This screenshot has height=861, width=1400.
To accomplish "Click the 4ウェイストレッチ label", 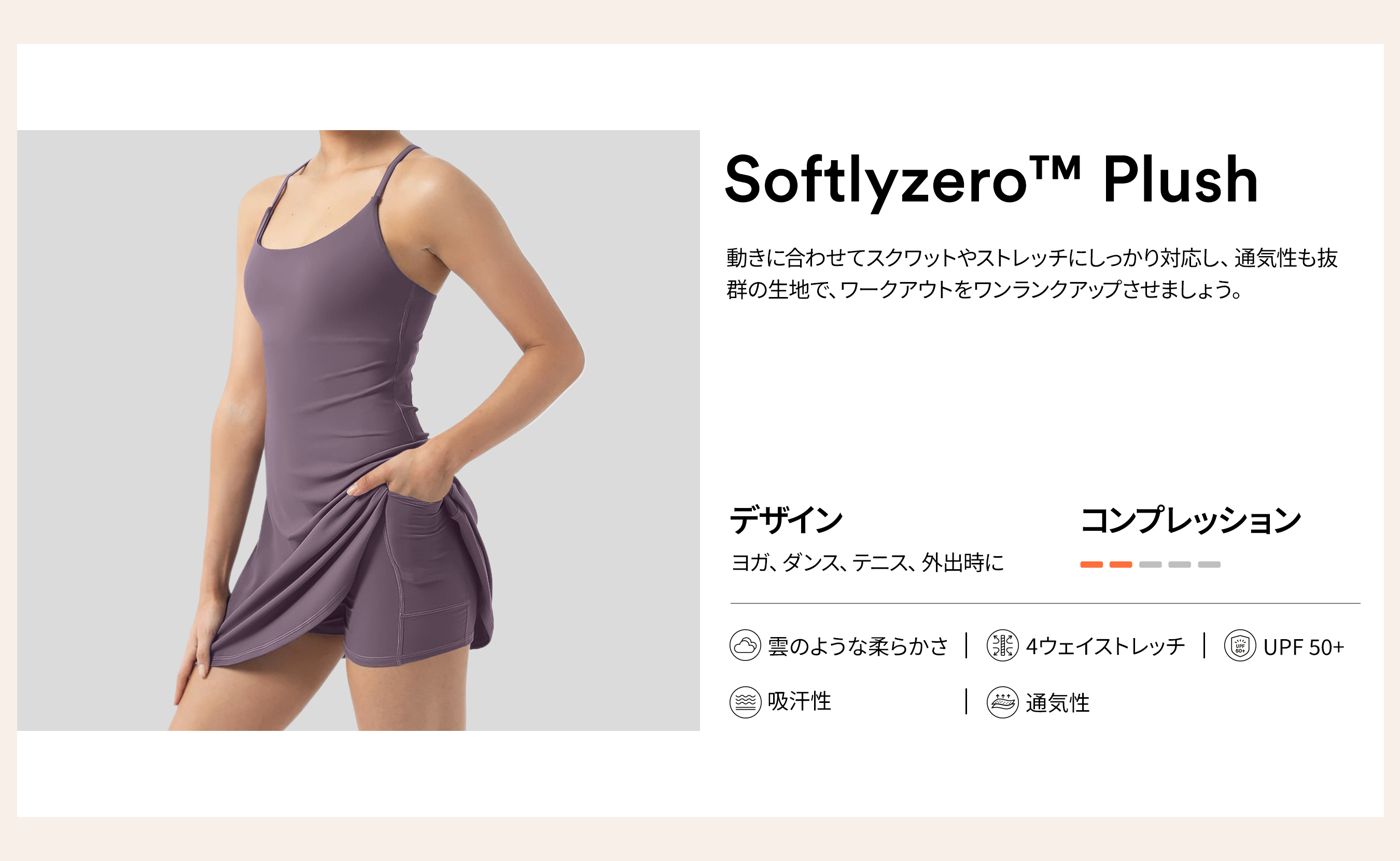I will [x=1105, y=647].
